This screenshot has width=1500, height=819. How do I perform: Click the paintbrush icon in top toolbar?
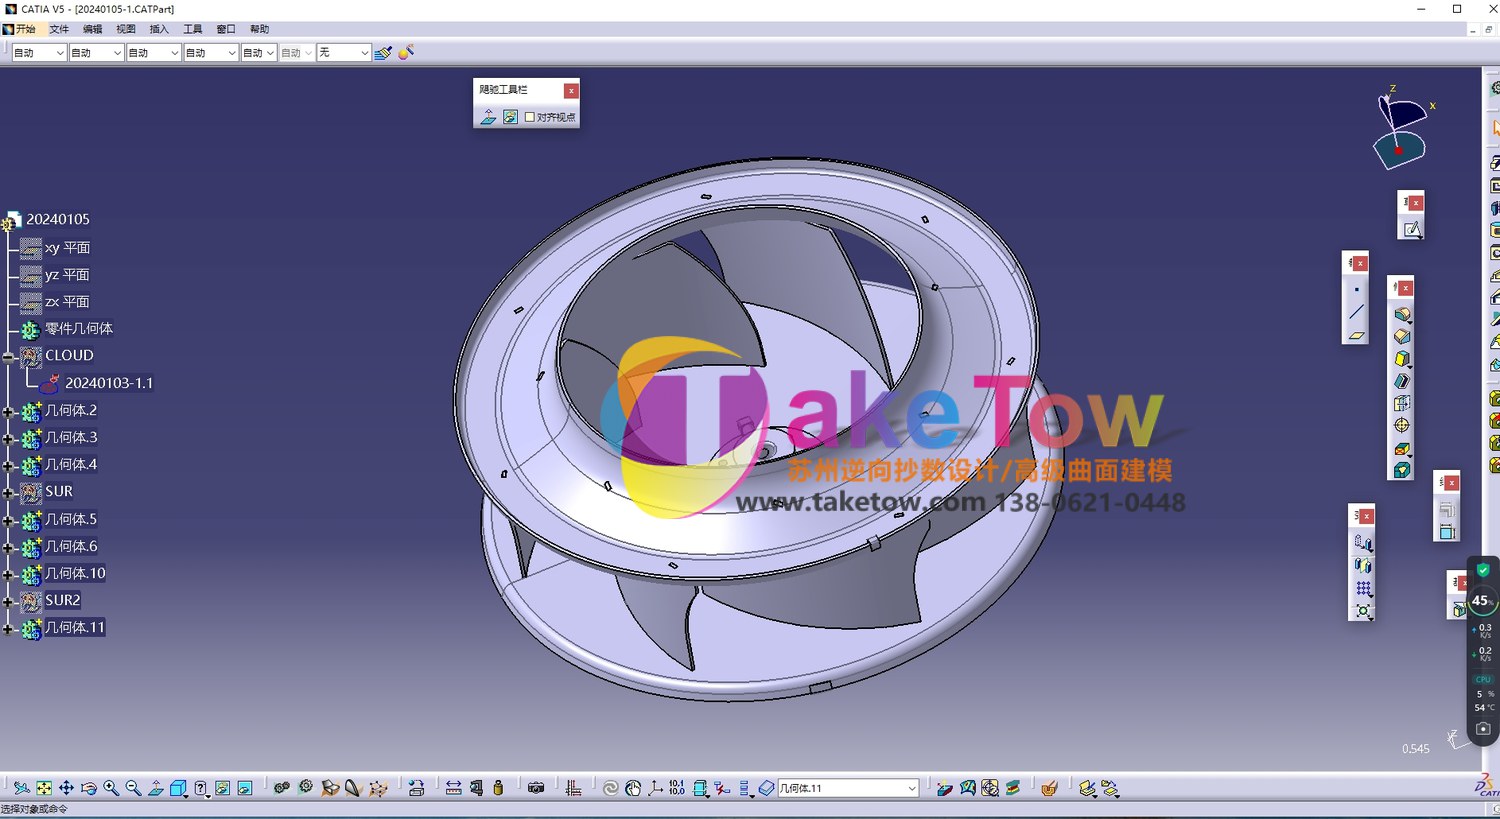click(383, 53)
